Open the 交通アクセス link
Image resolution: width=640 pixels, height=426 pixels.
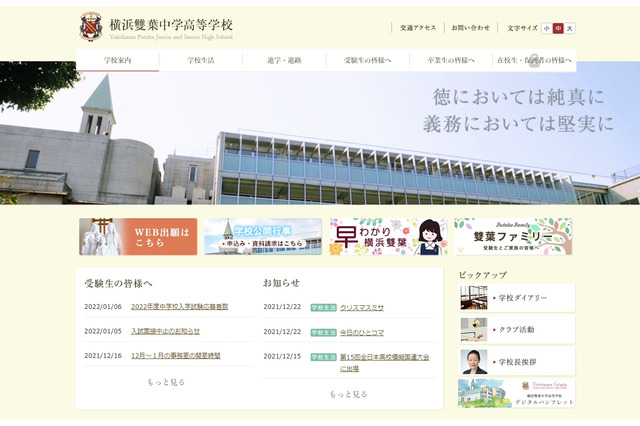point(418,28)
